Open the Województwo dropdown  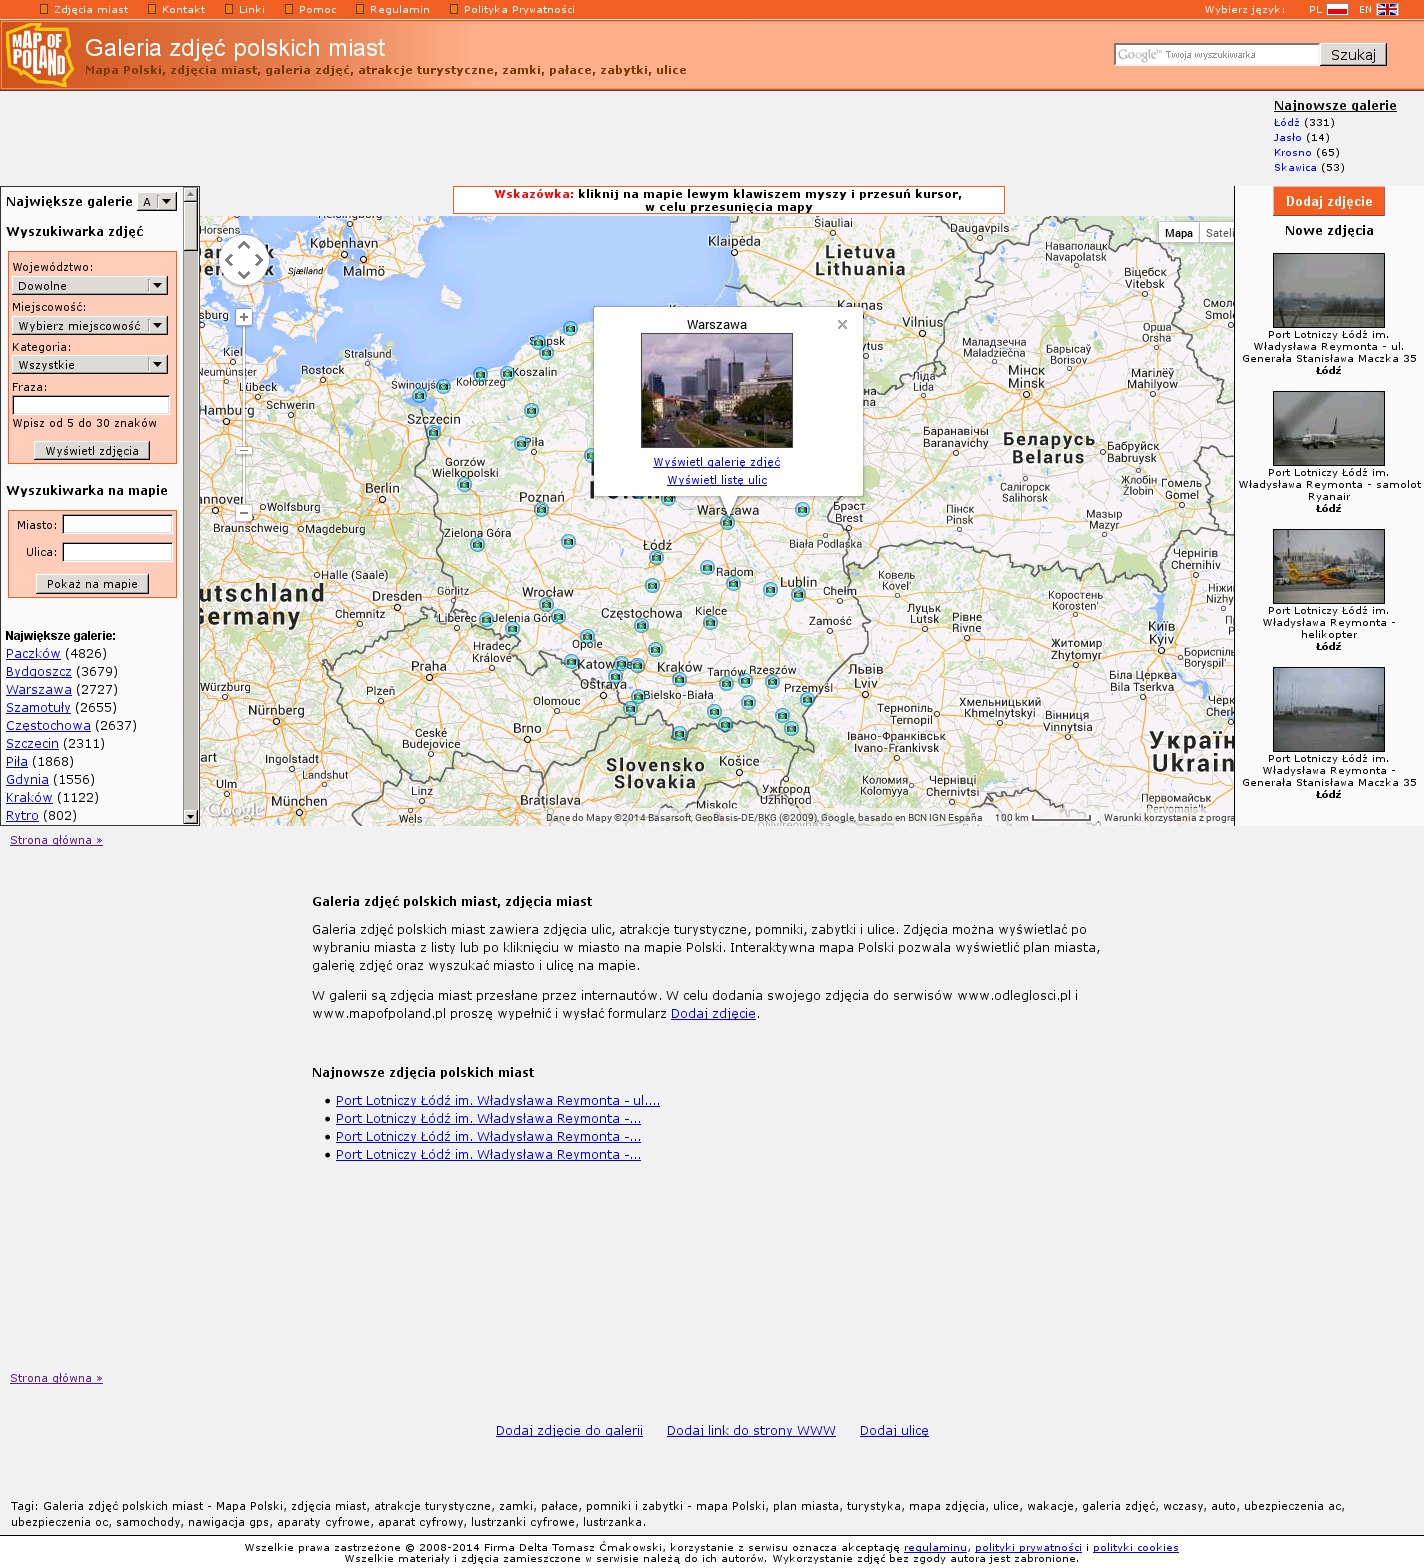click(x=89, y=286)
